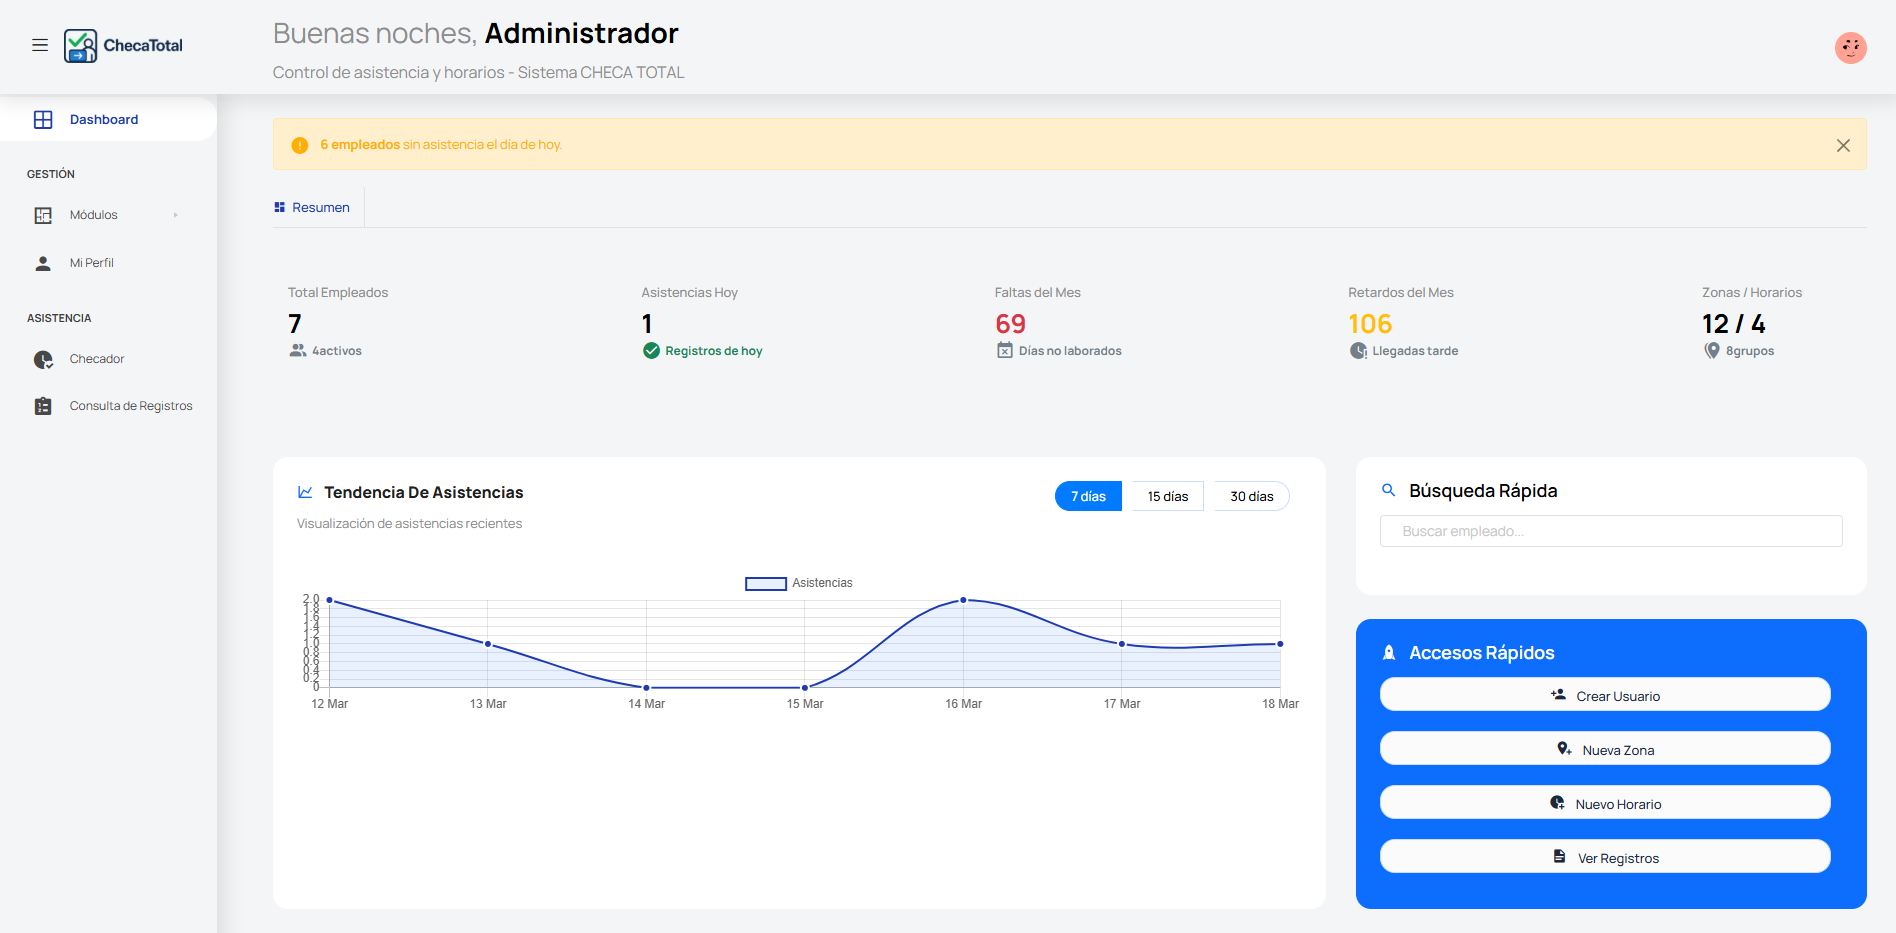Open the user avatar in top right
Image resolution: width=1896 pixels, height=933 pixels.
[x=1850, y=47]
